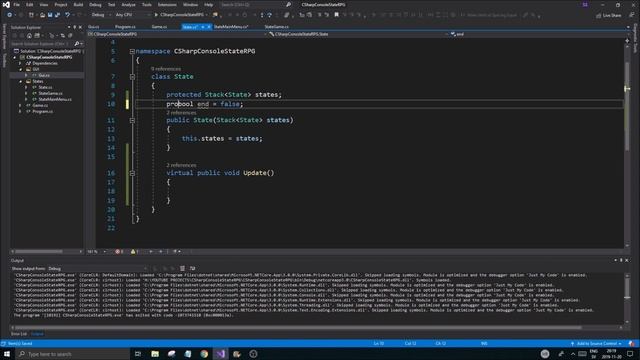640x360 pixels.
Task: Click the Open File toolbar icon
Action: pyautogui.click(x=42, y=15)
